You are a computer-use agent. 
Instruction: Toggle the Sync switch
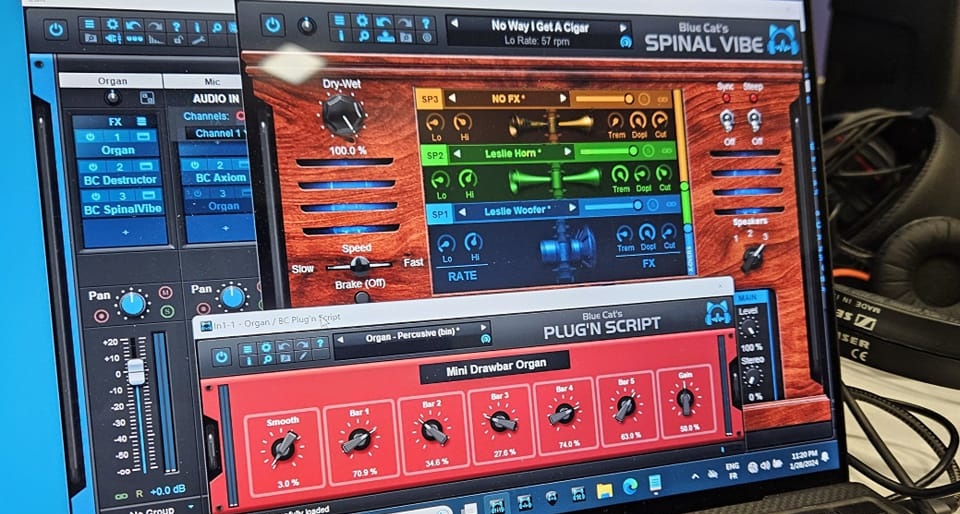tap(727, 119)
